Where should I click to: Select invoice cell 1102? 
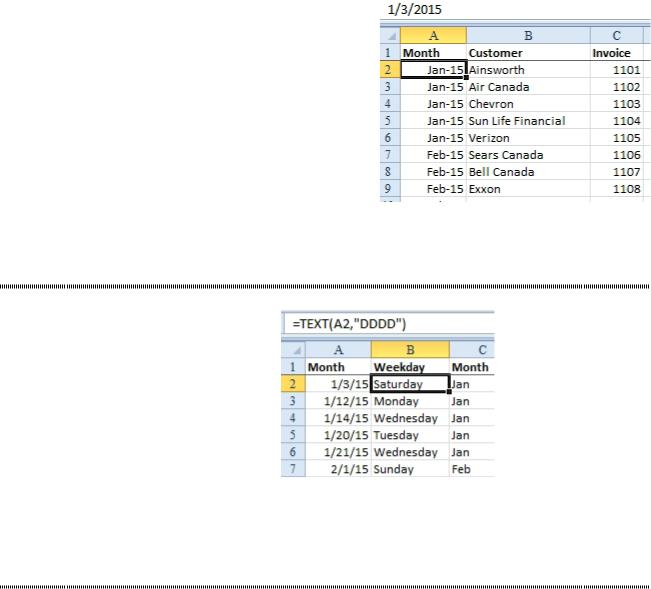click(x=617, y=87)
